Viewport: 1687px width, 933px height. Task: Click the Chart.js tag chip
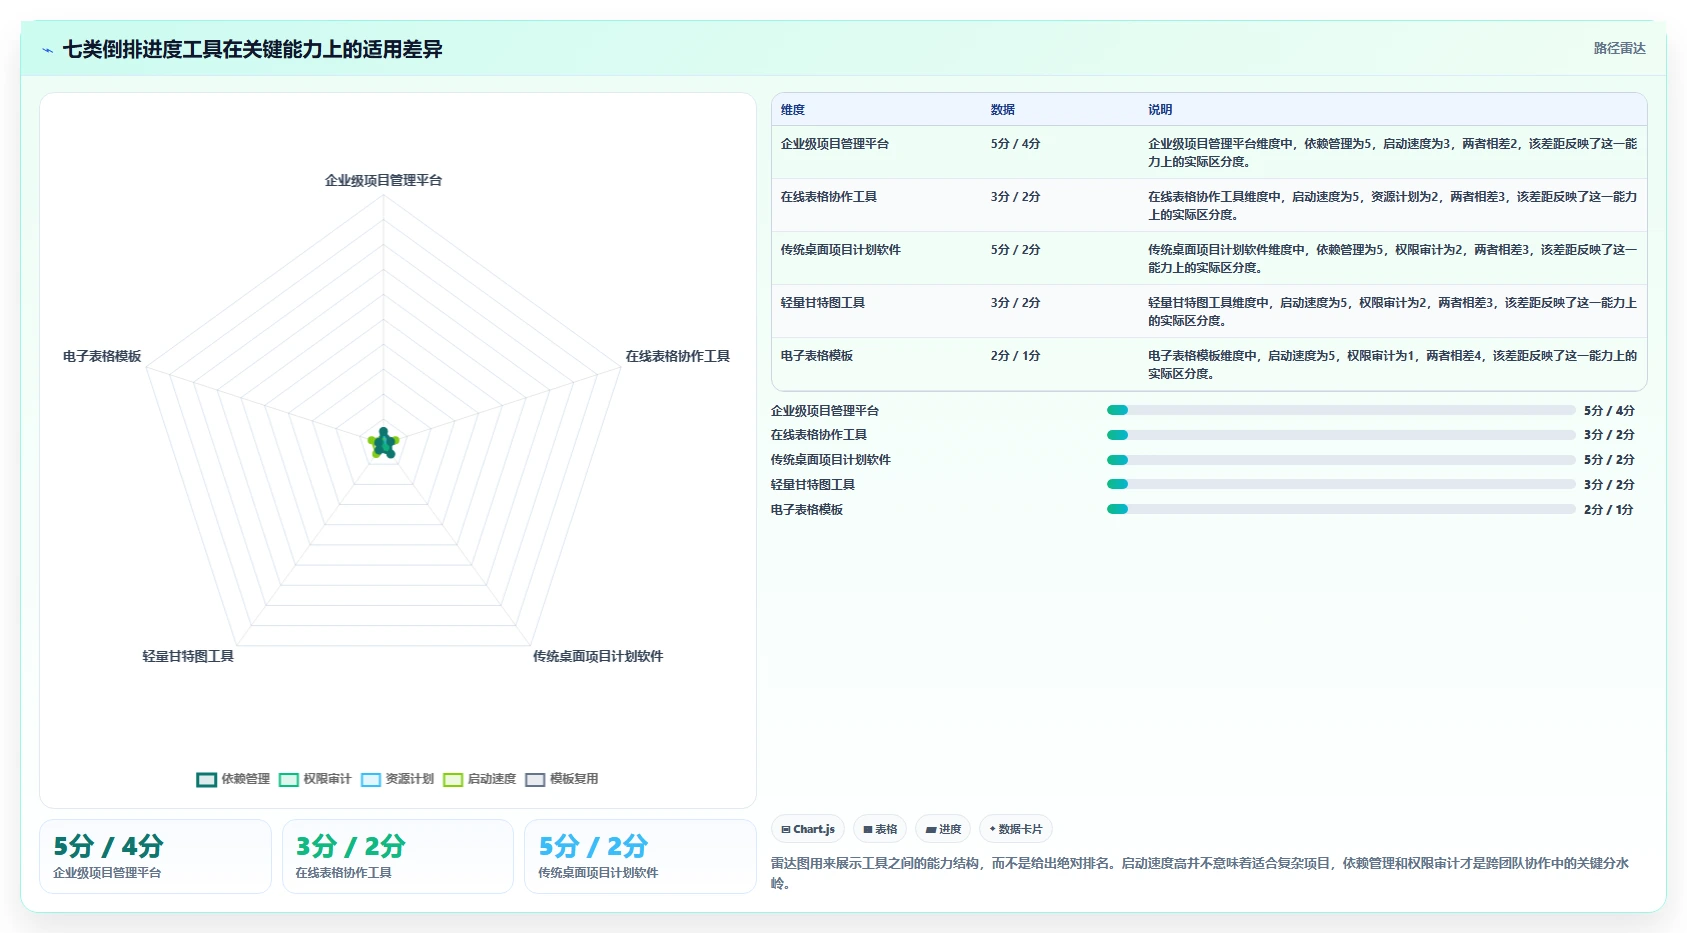tap(808, 829)
